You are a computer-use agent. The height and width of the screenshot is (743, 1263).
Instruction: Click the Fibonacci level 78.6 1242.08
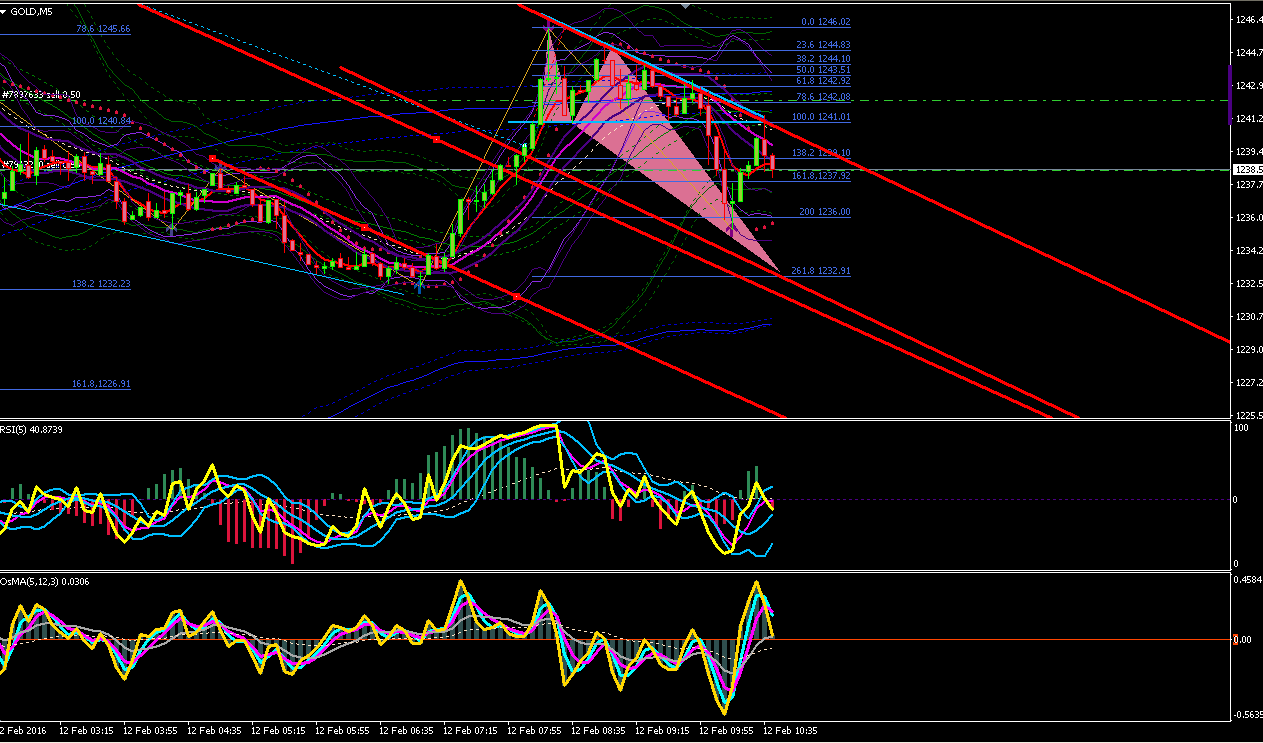[823, 97]
